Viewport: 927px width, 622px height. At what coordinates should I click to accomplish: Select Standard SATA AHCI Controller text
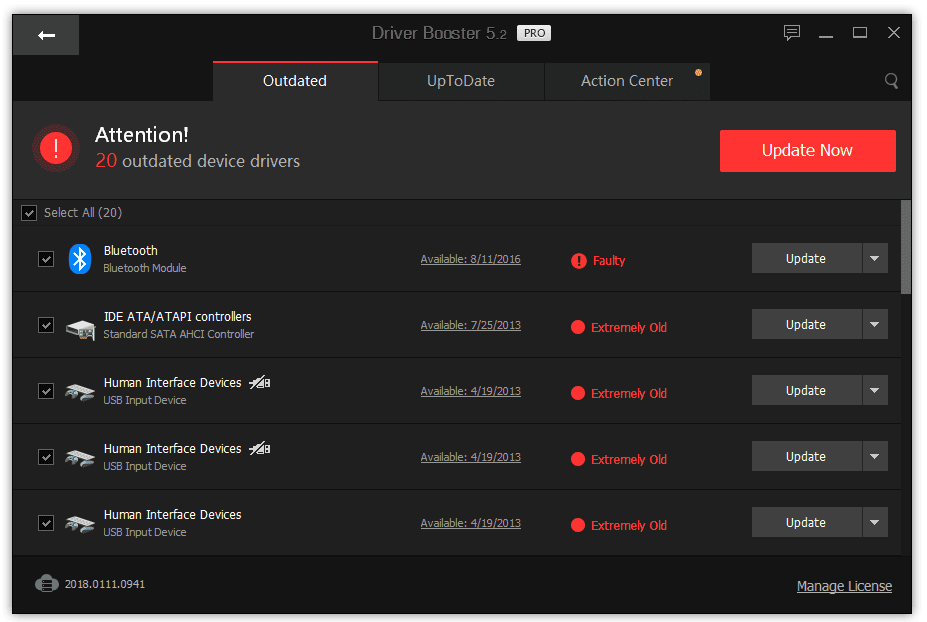[x=179, y=334]
